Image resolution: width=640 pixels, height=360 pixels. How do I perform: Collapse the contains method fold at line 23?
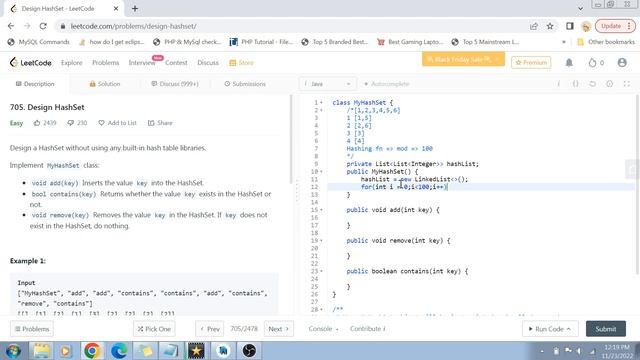(321, 271)
